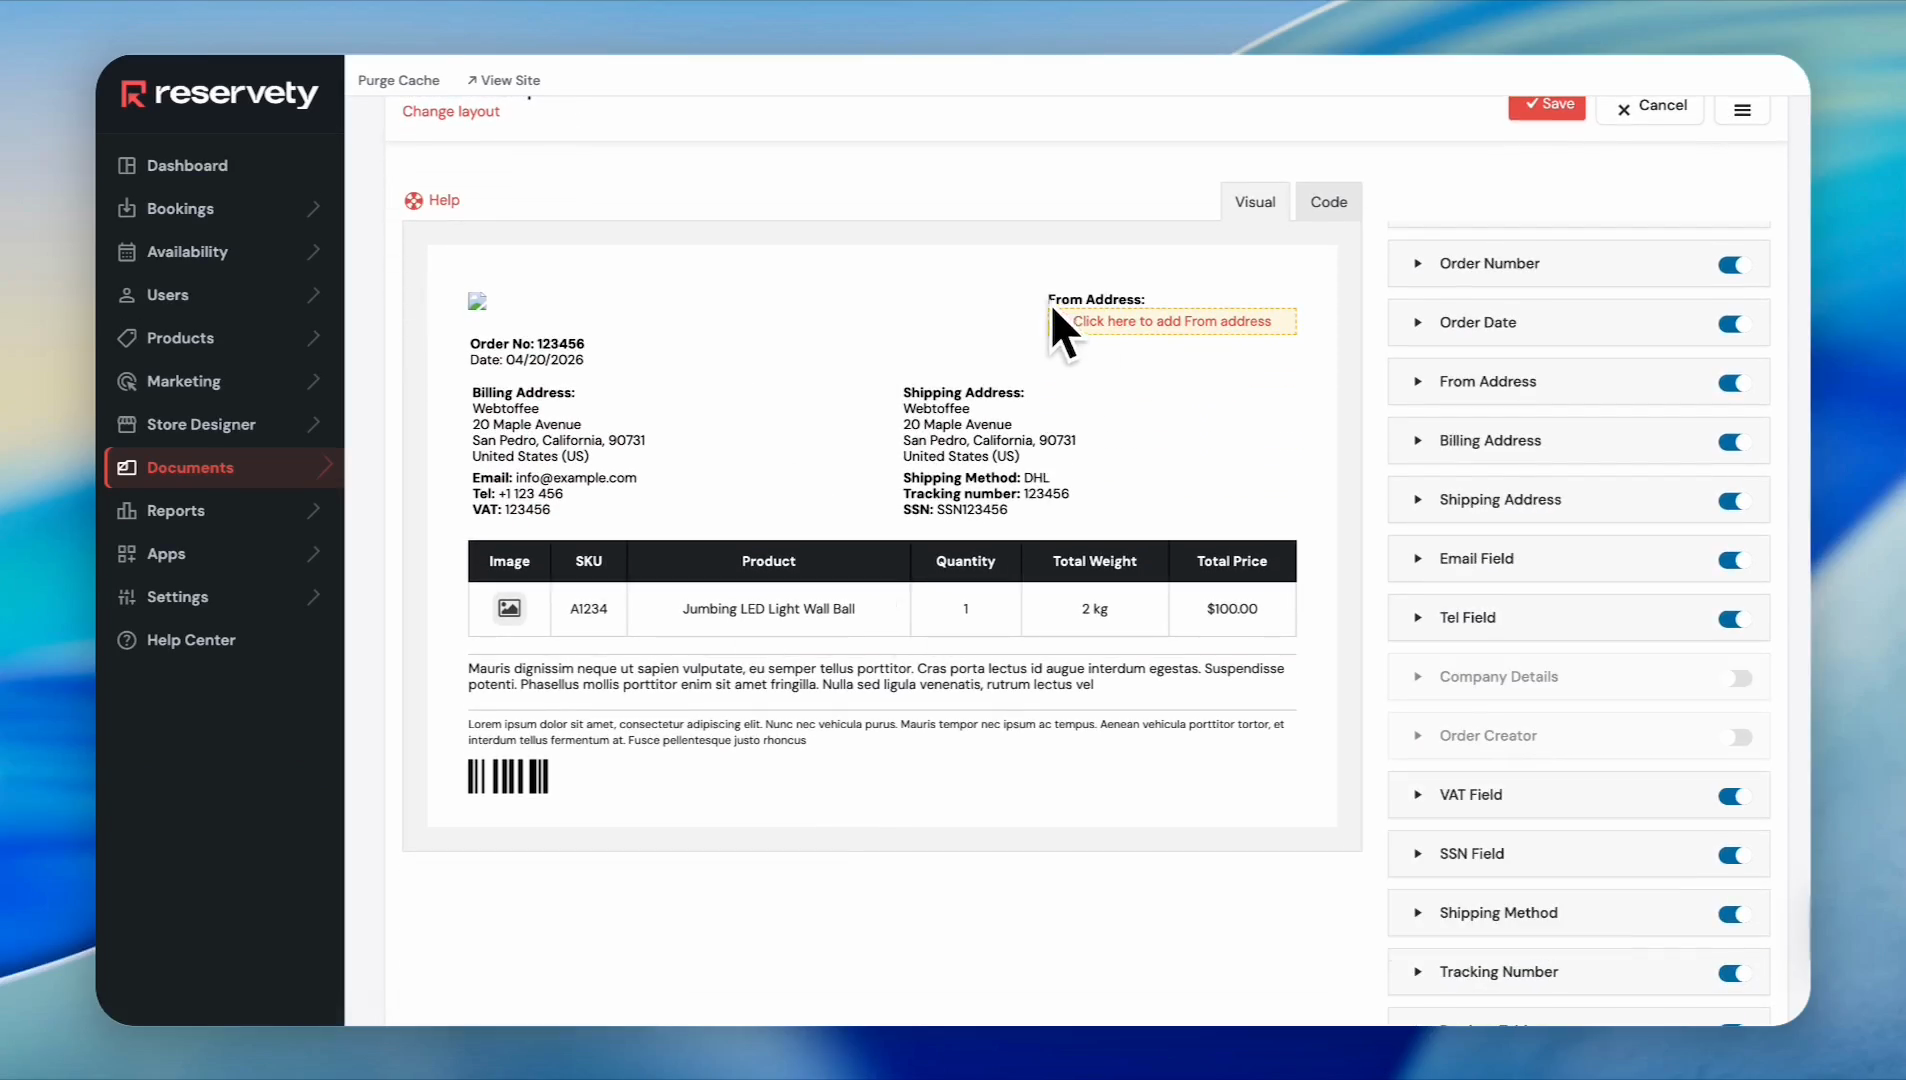Click the product image placeholder in table

(x=509, y=608)
